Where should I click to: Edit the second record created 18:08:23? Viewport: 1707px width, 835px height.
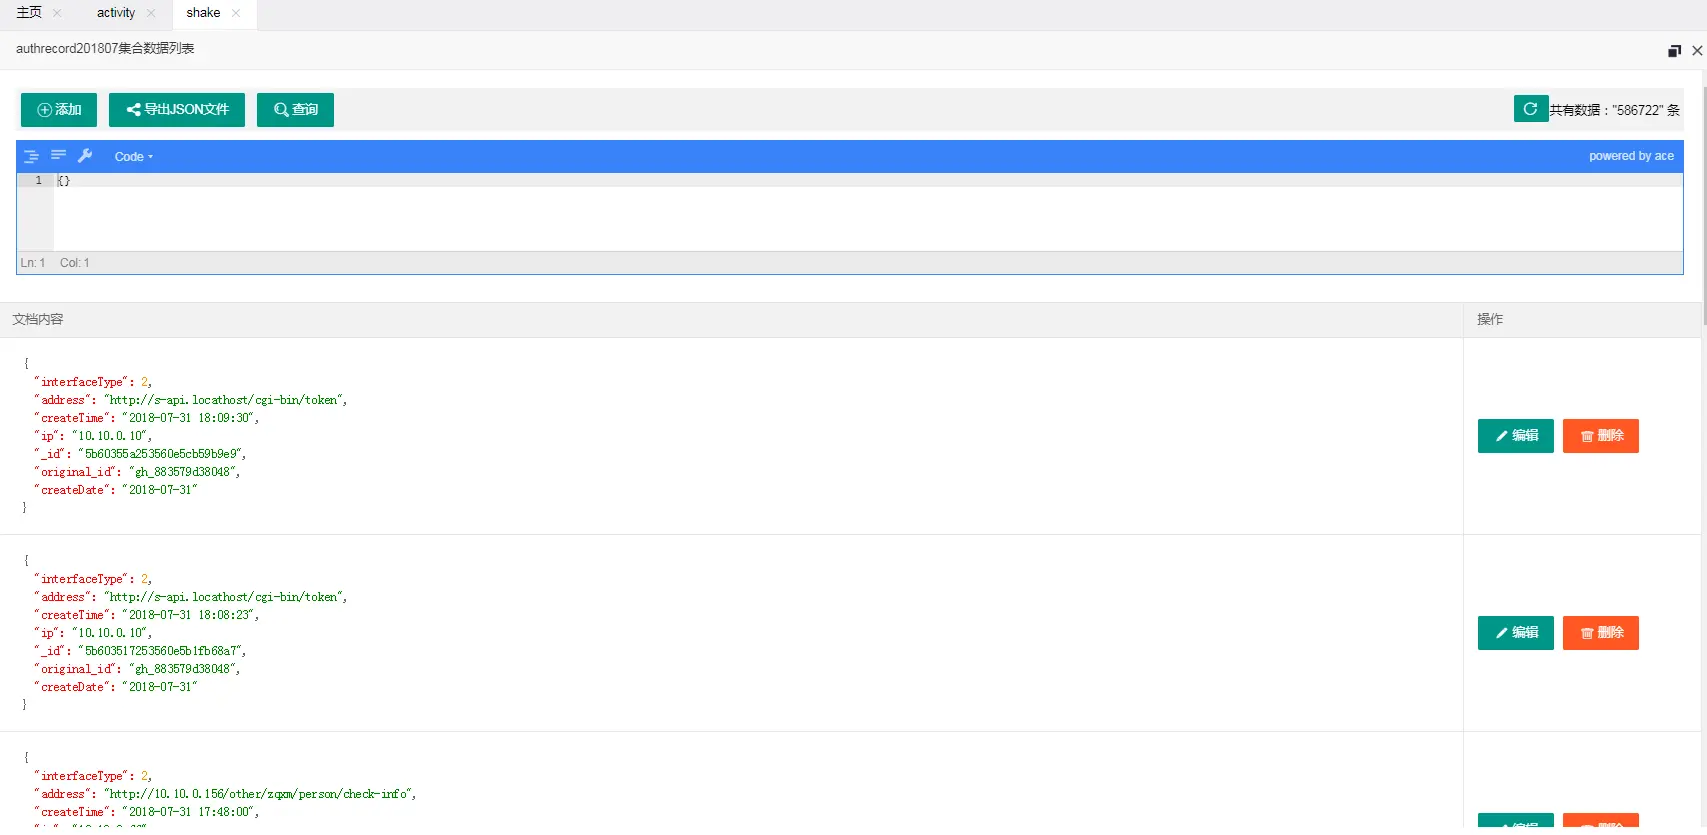(1516, 633)
